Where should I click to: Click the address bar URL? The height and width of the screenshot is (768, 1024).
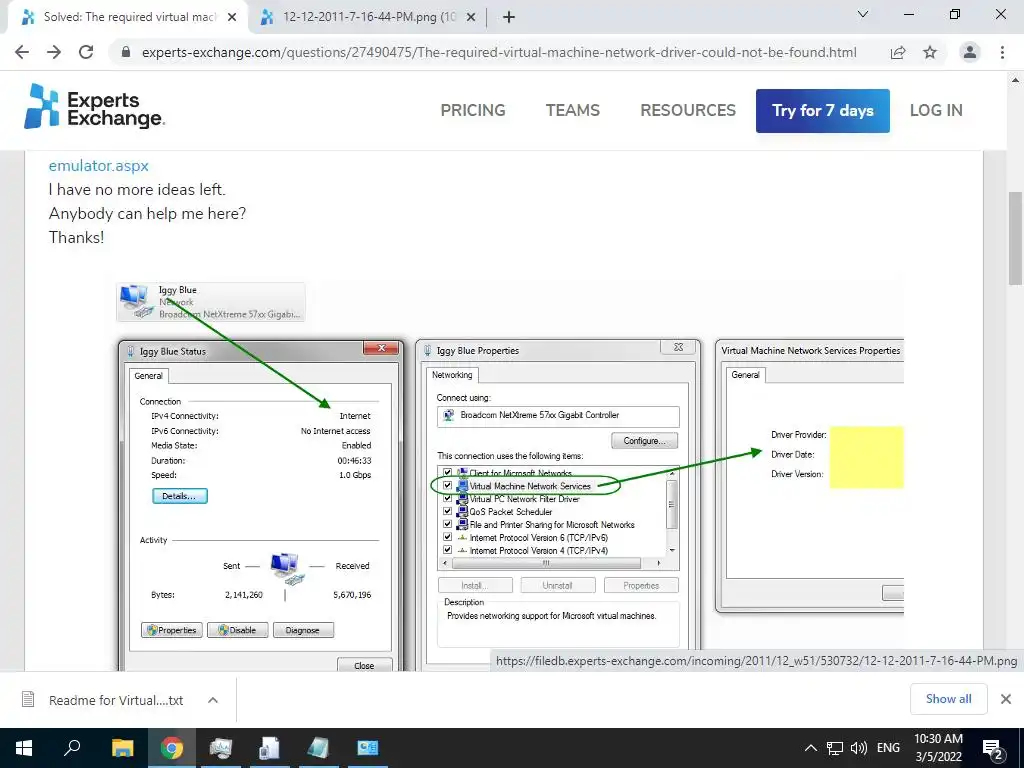click(x=499, y=52)
